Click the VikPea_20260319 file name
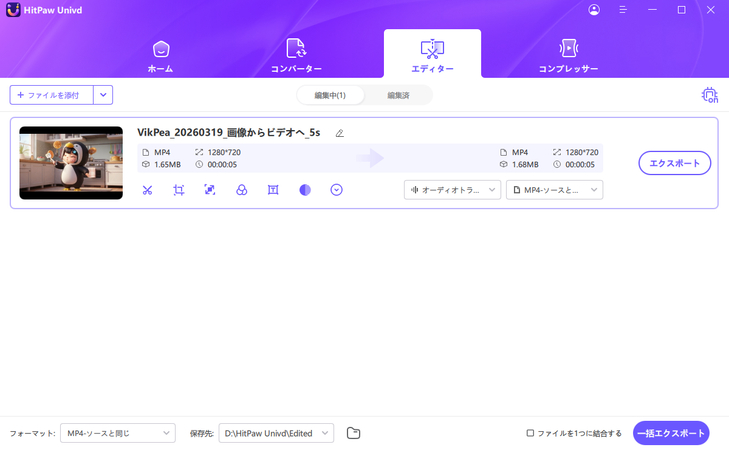 (229, 132)
